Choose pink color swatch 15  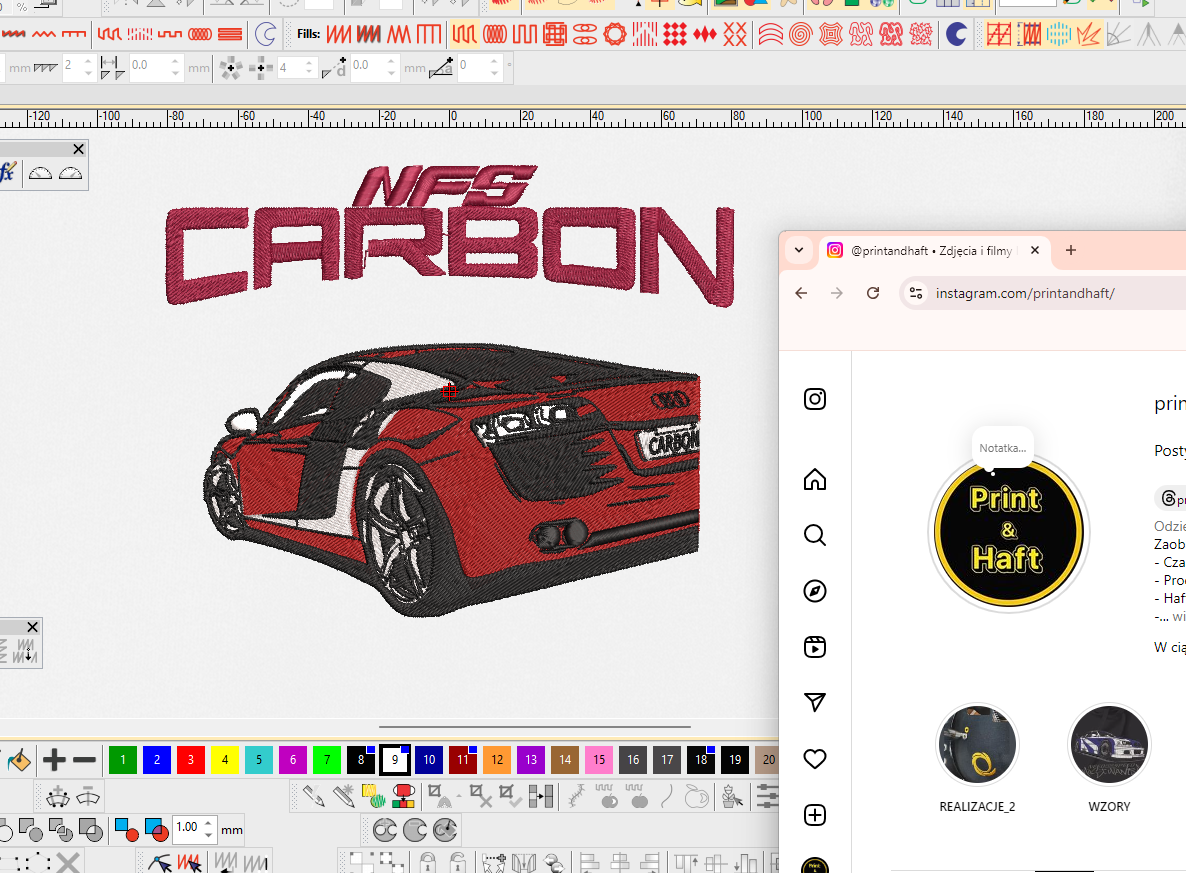(599, 760)
